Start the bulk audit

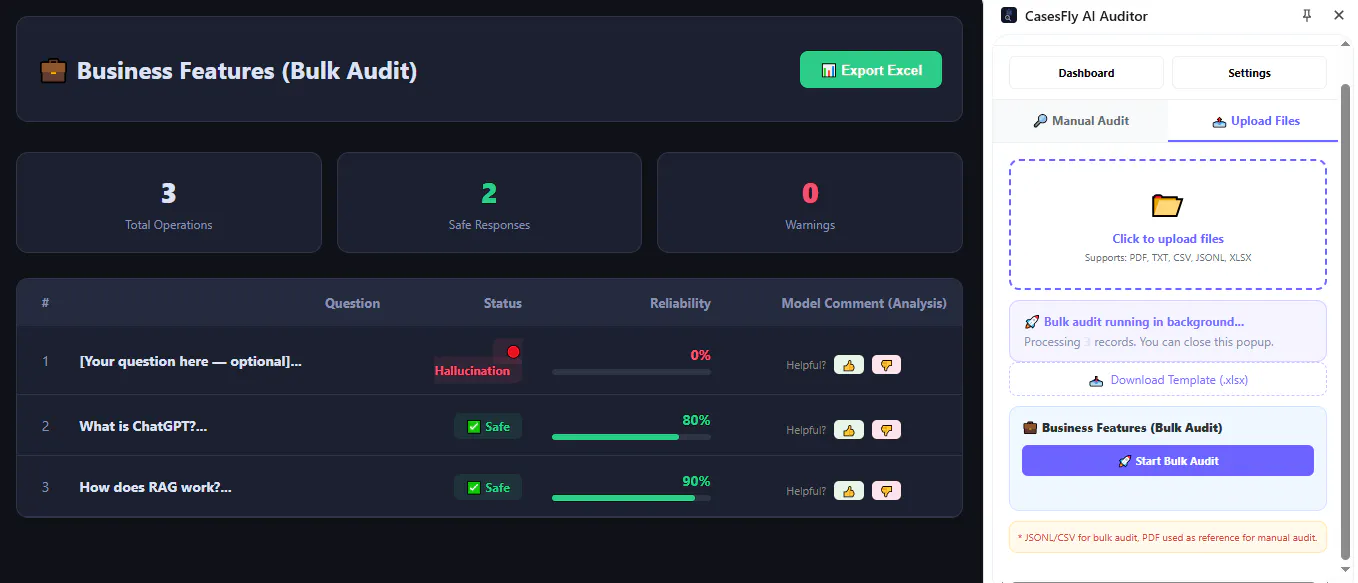pyautogui.click(x=1168, y=461)
